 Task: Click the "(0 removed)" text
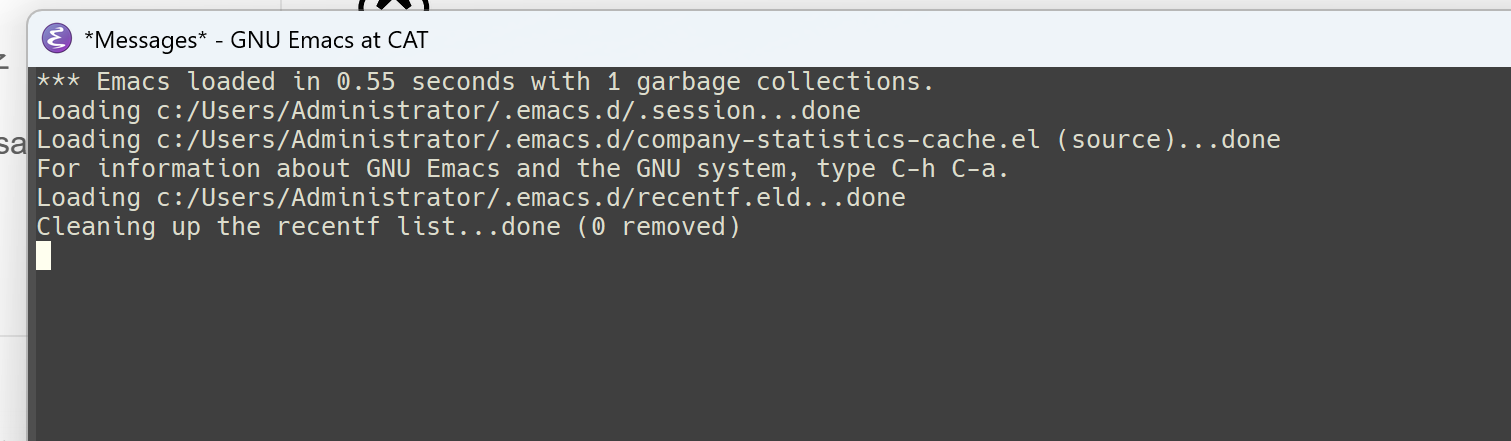tap(658, 227)
